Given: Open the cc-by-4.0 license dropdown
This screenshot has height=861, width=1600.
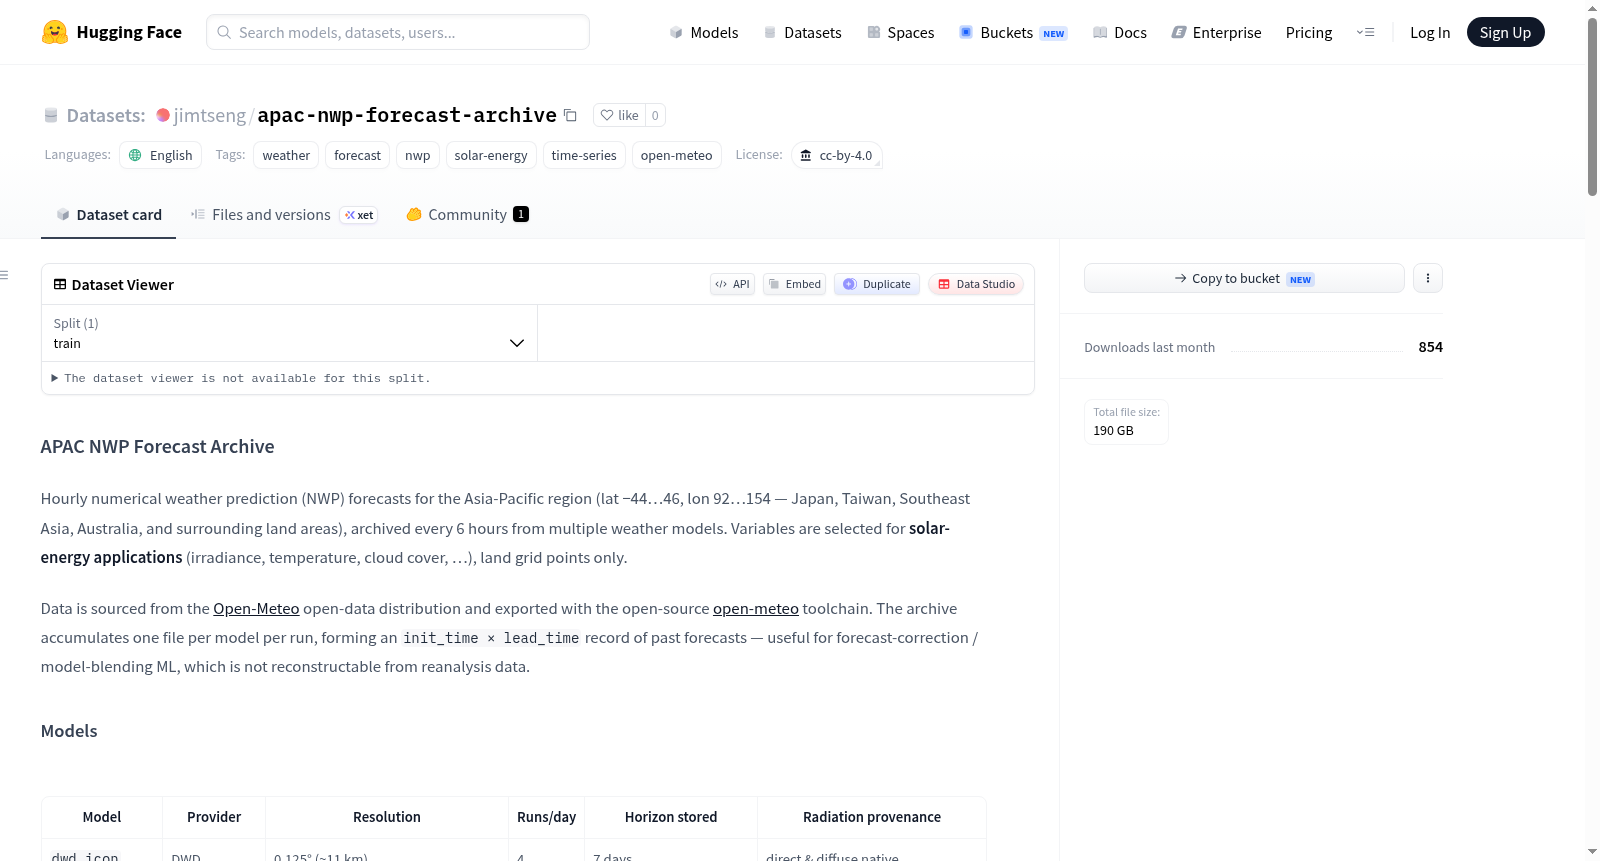Looking at the screenshot, I should 837,155.
